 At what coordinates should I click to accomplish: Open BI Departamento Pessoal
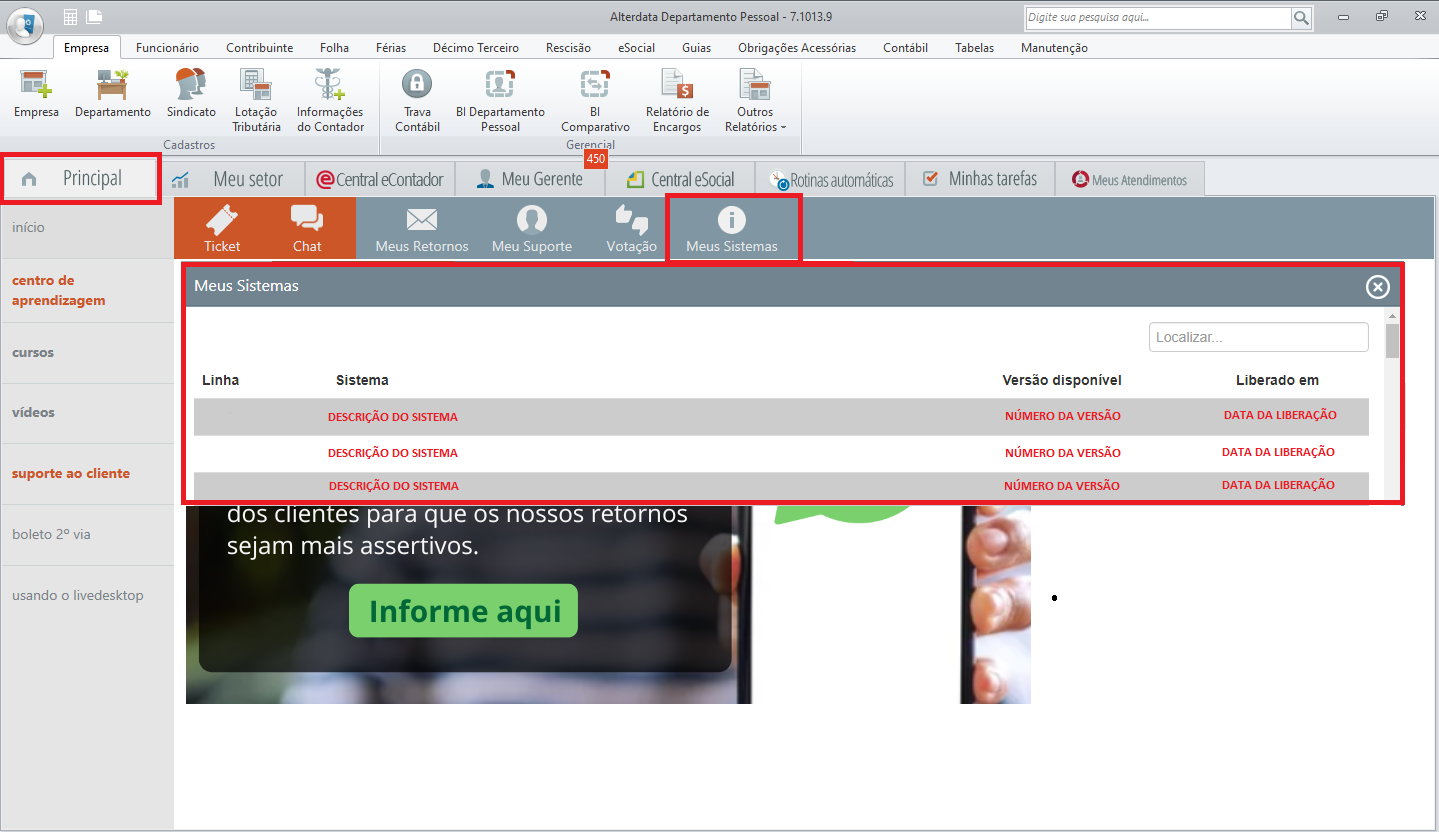[x=500, y=101]
